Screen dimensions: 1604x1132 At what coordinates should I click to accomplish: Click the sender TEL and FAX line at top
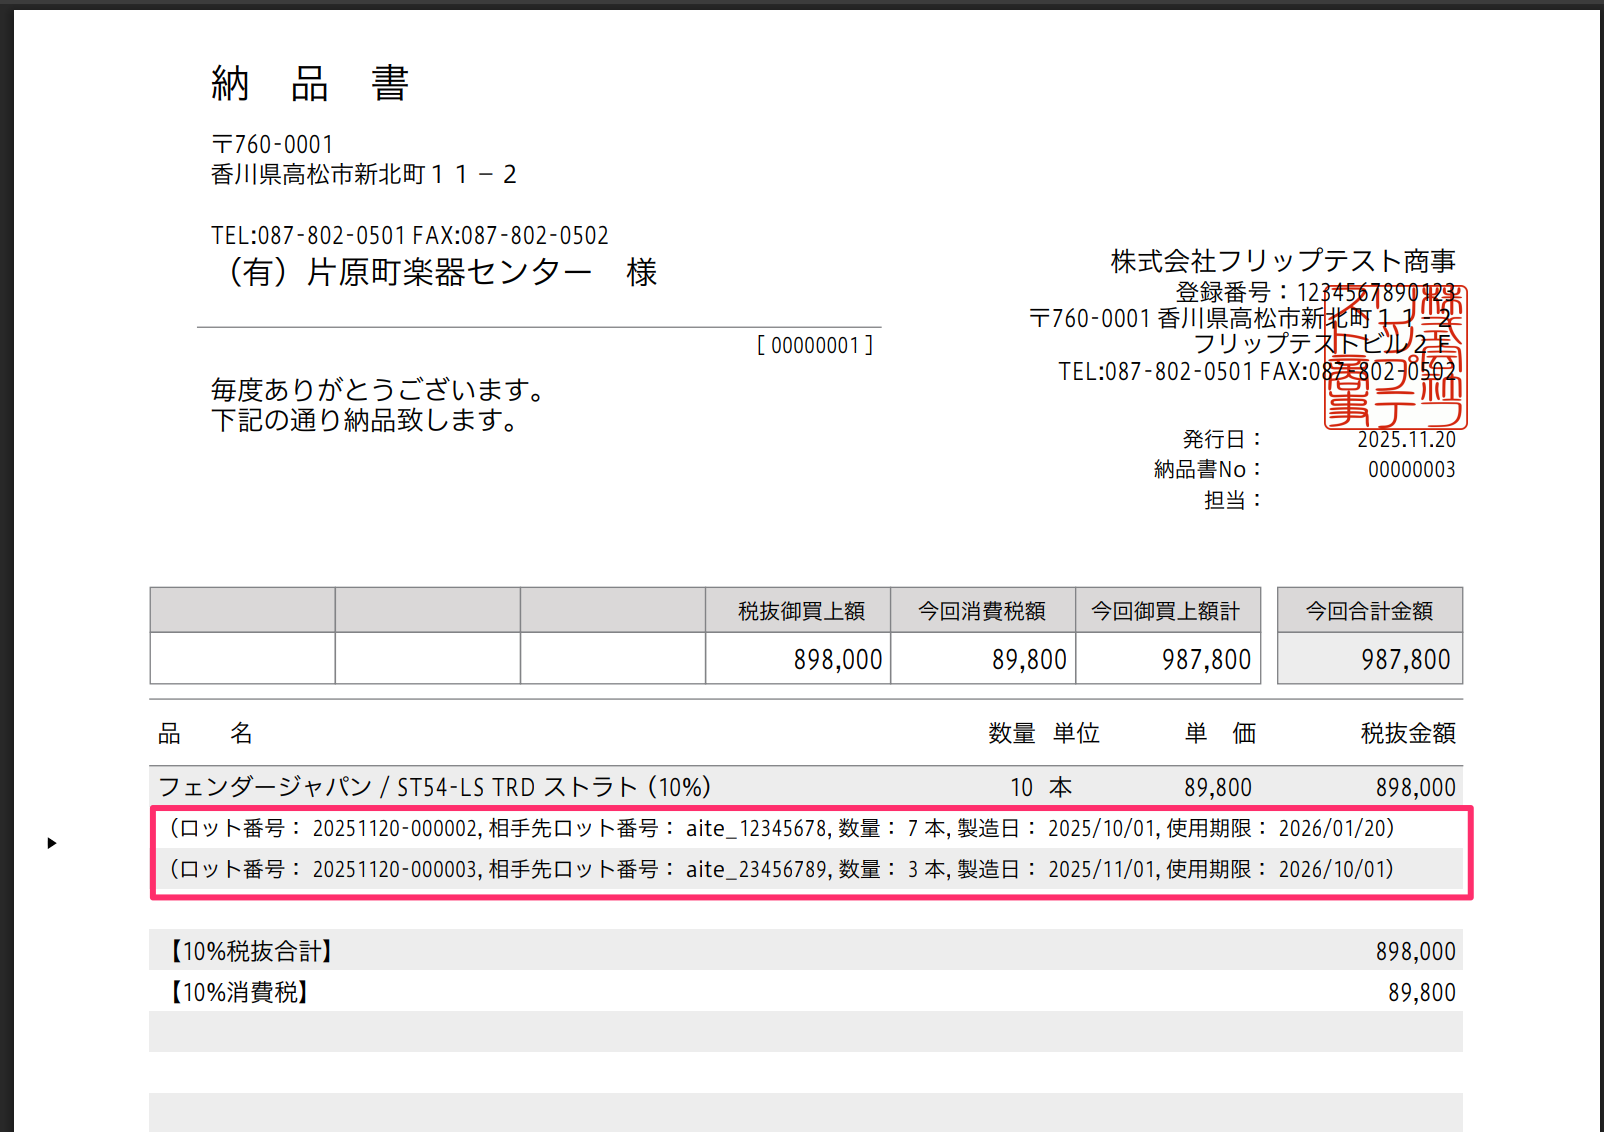(410, 236)
